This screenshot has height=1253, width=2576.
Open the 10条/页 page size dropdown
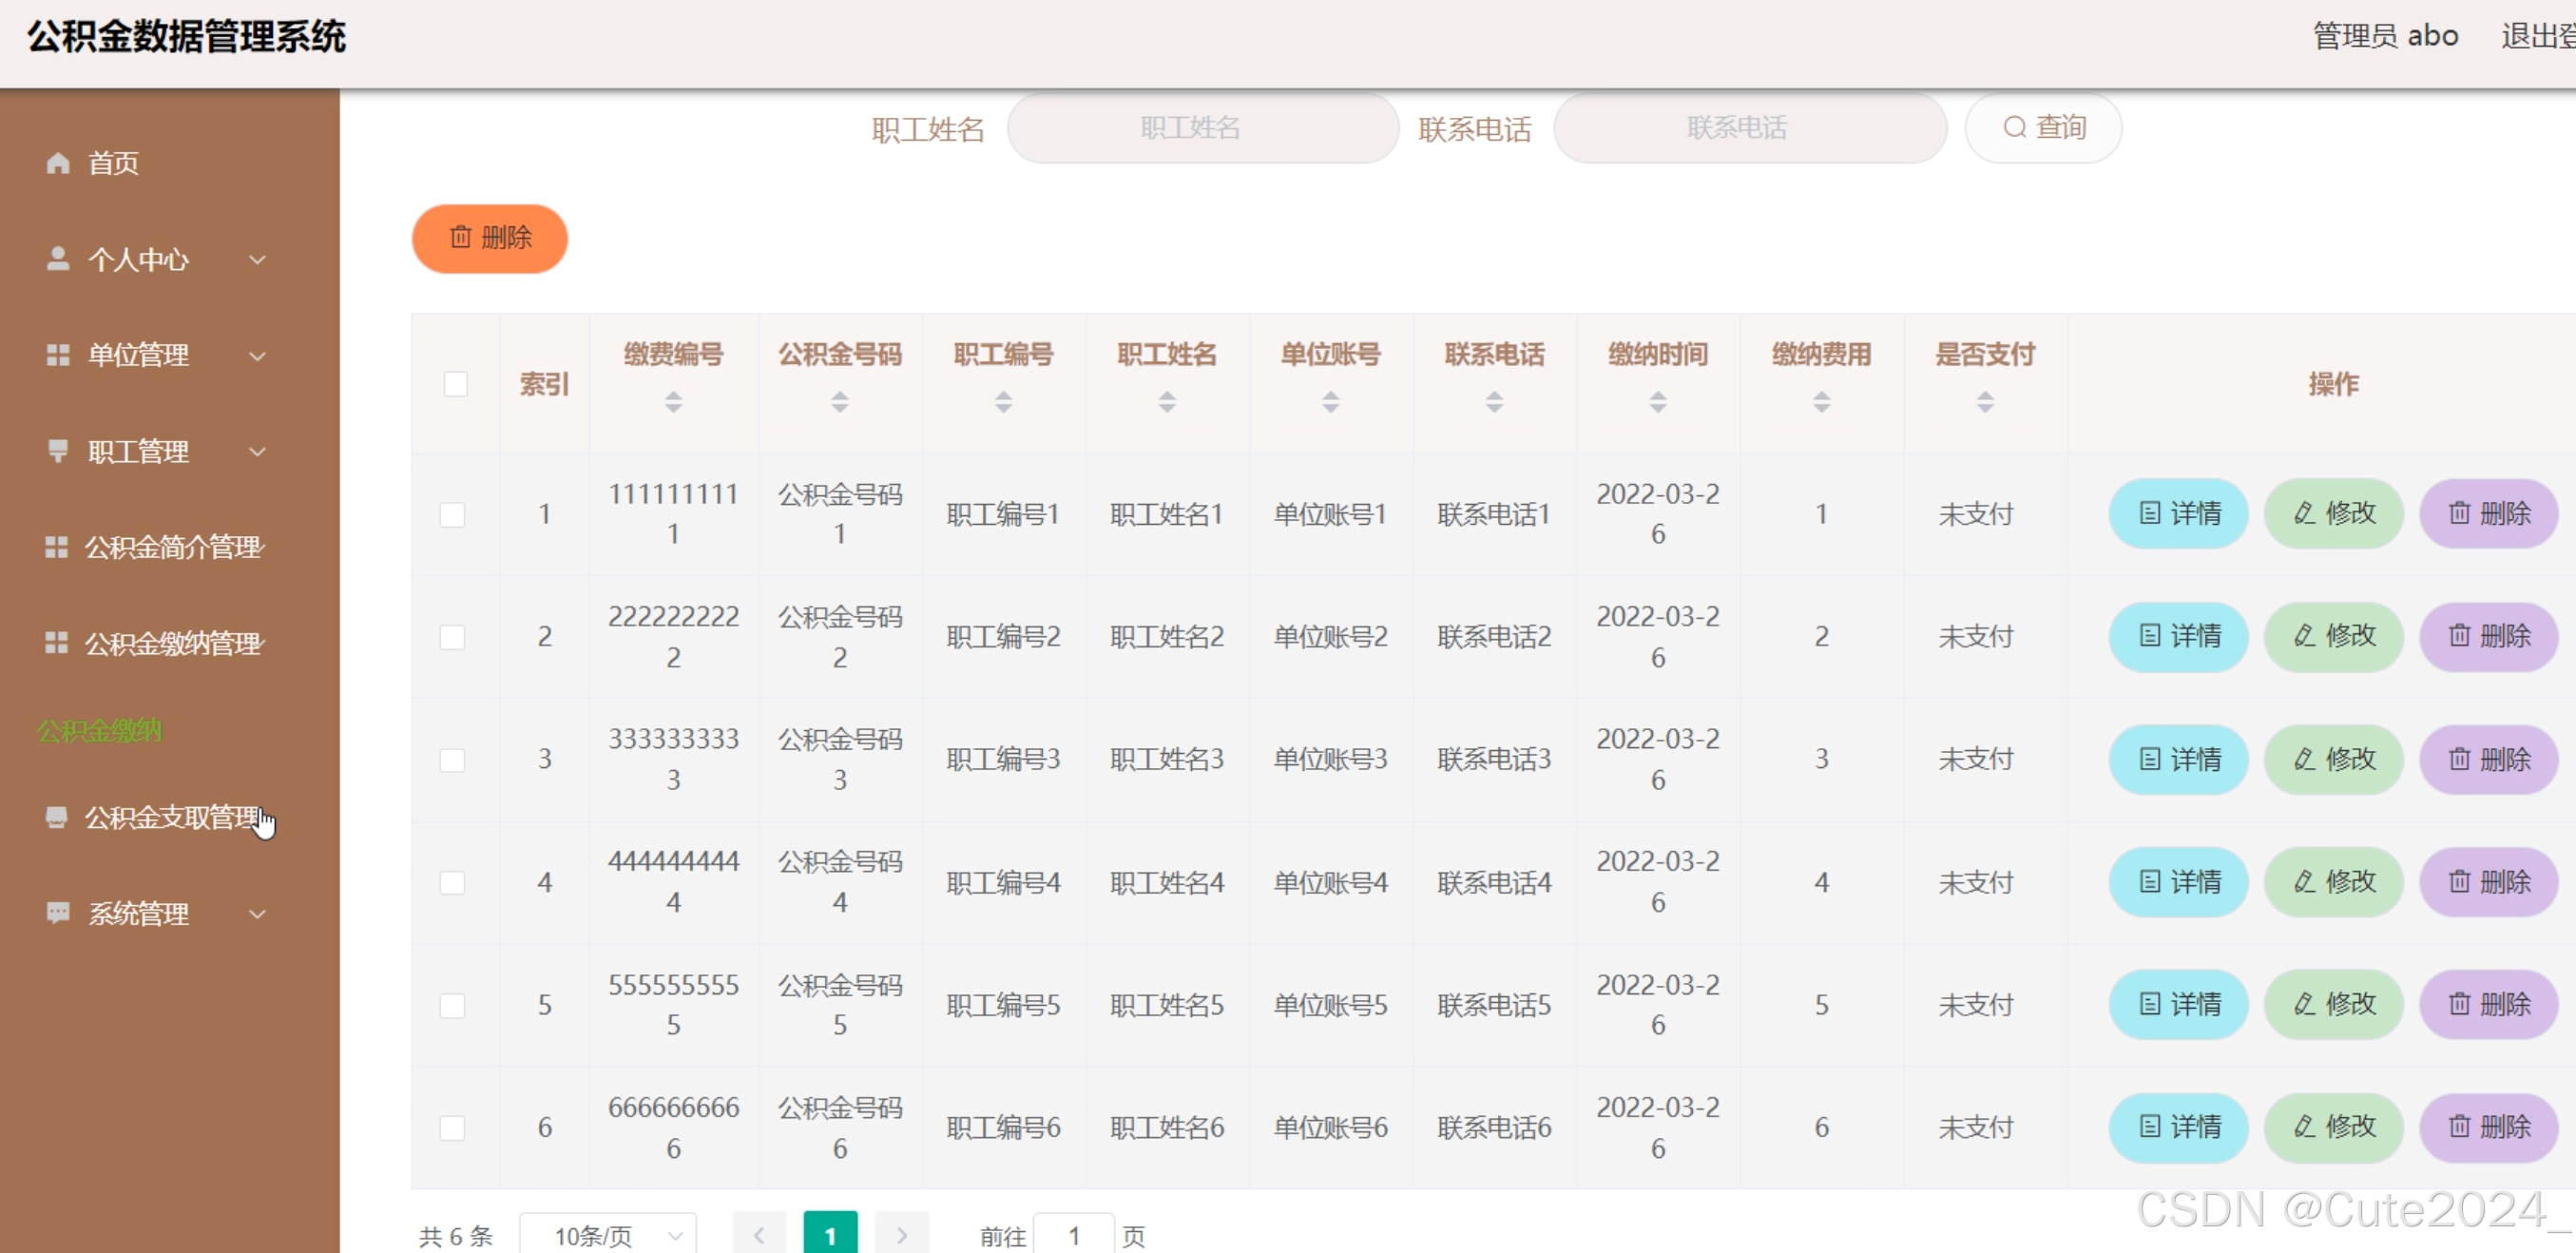608,1236
